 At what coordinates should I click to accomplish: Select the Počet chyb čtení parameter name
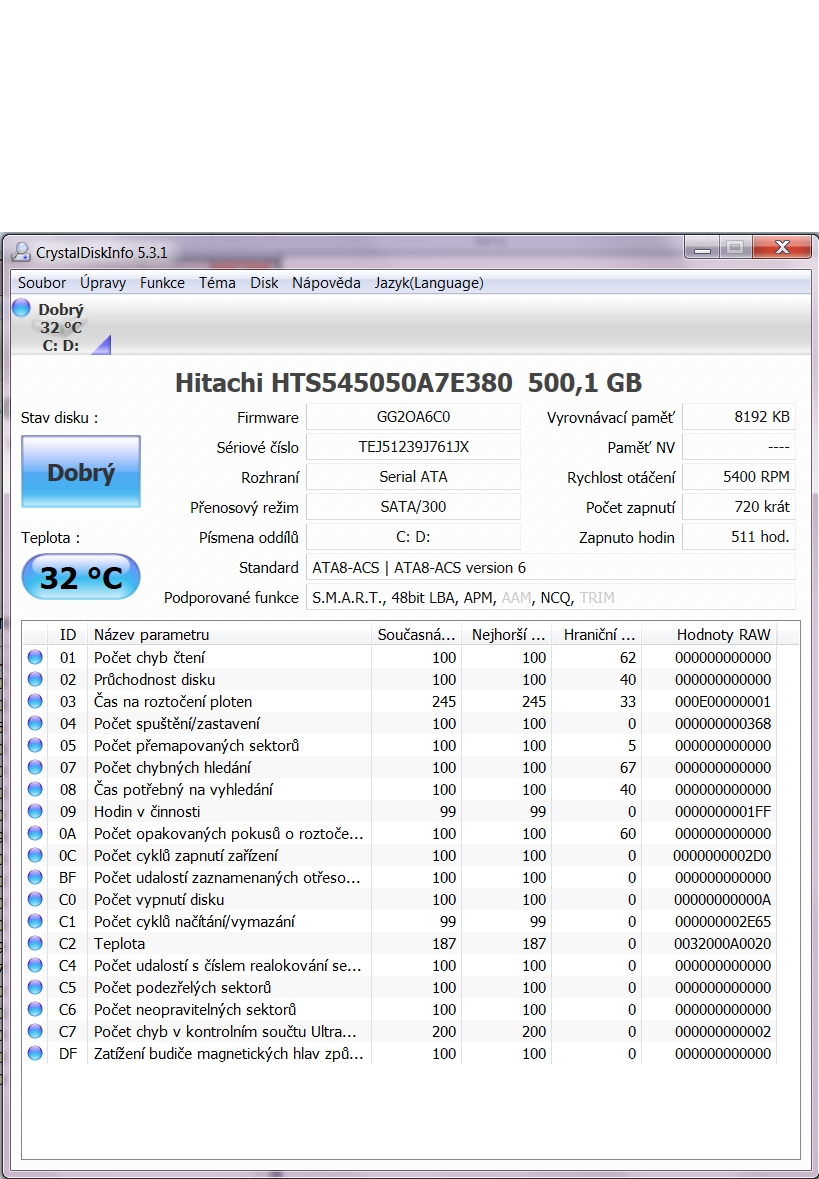click(150, 657)
